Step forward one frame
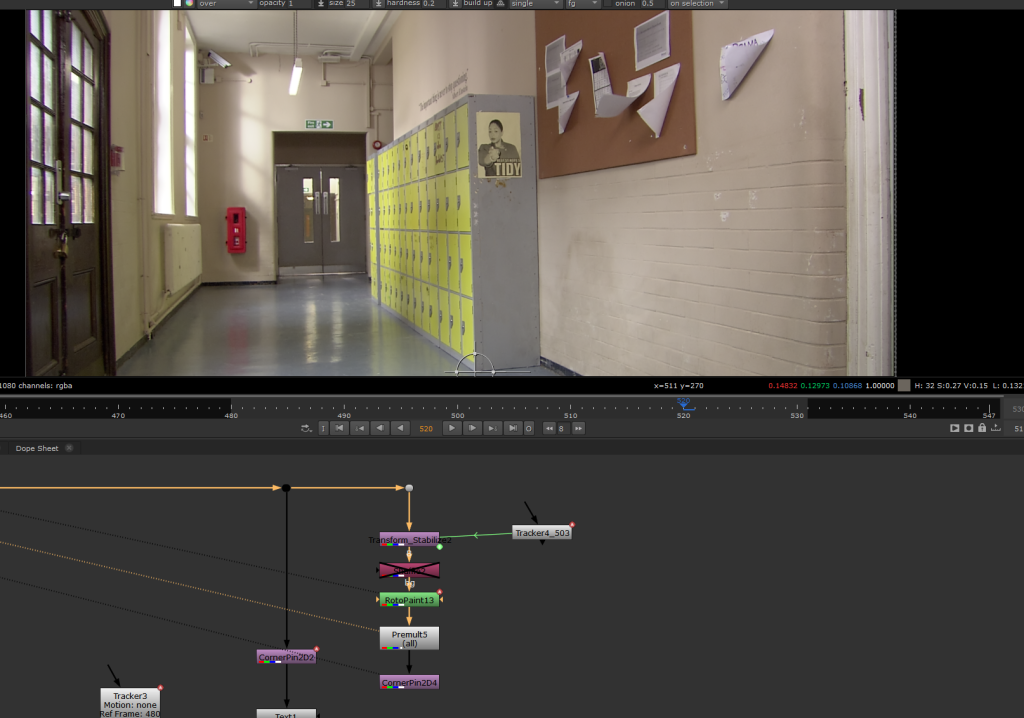The width and height of the screenshot is (1024, 718). coord(472,429)
